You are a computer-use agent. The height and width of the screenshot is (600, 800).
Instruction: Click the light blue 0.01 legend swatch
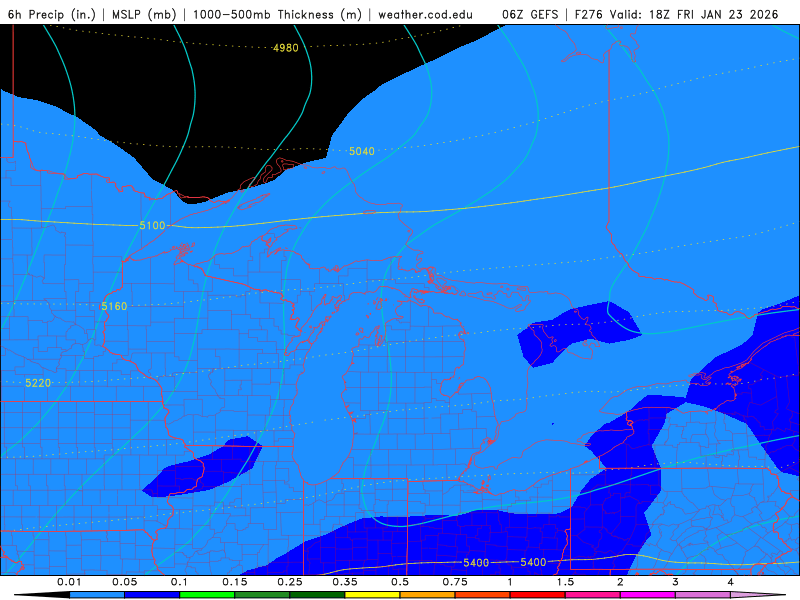tap(97, 595)
